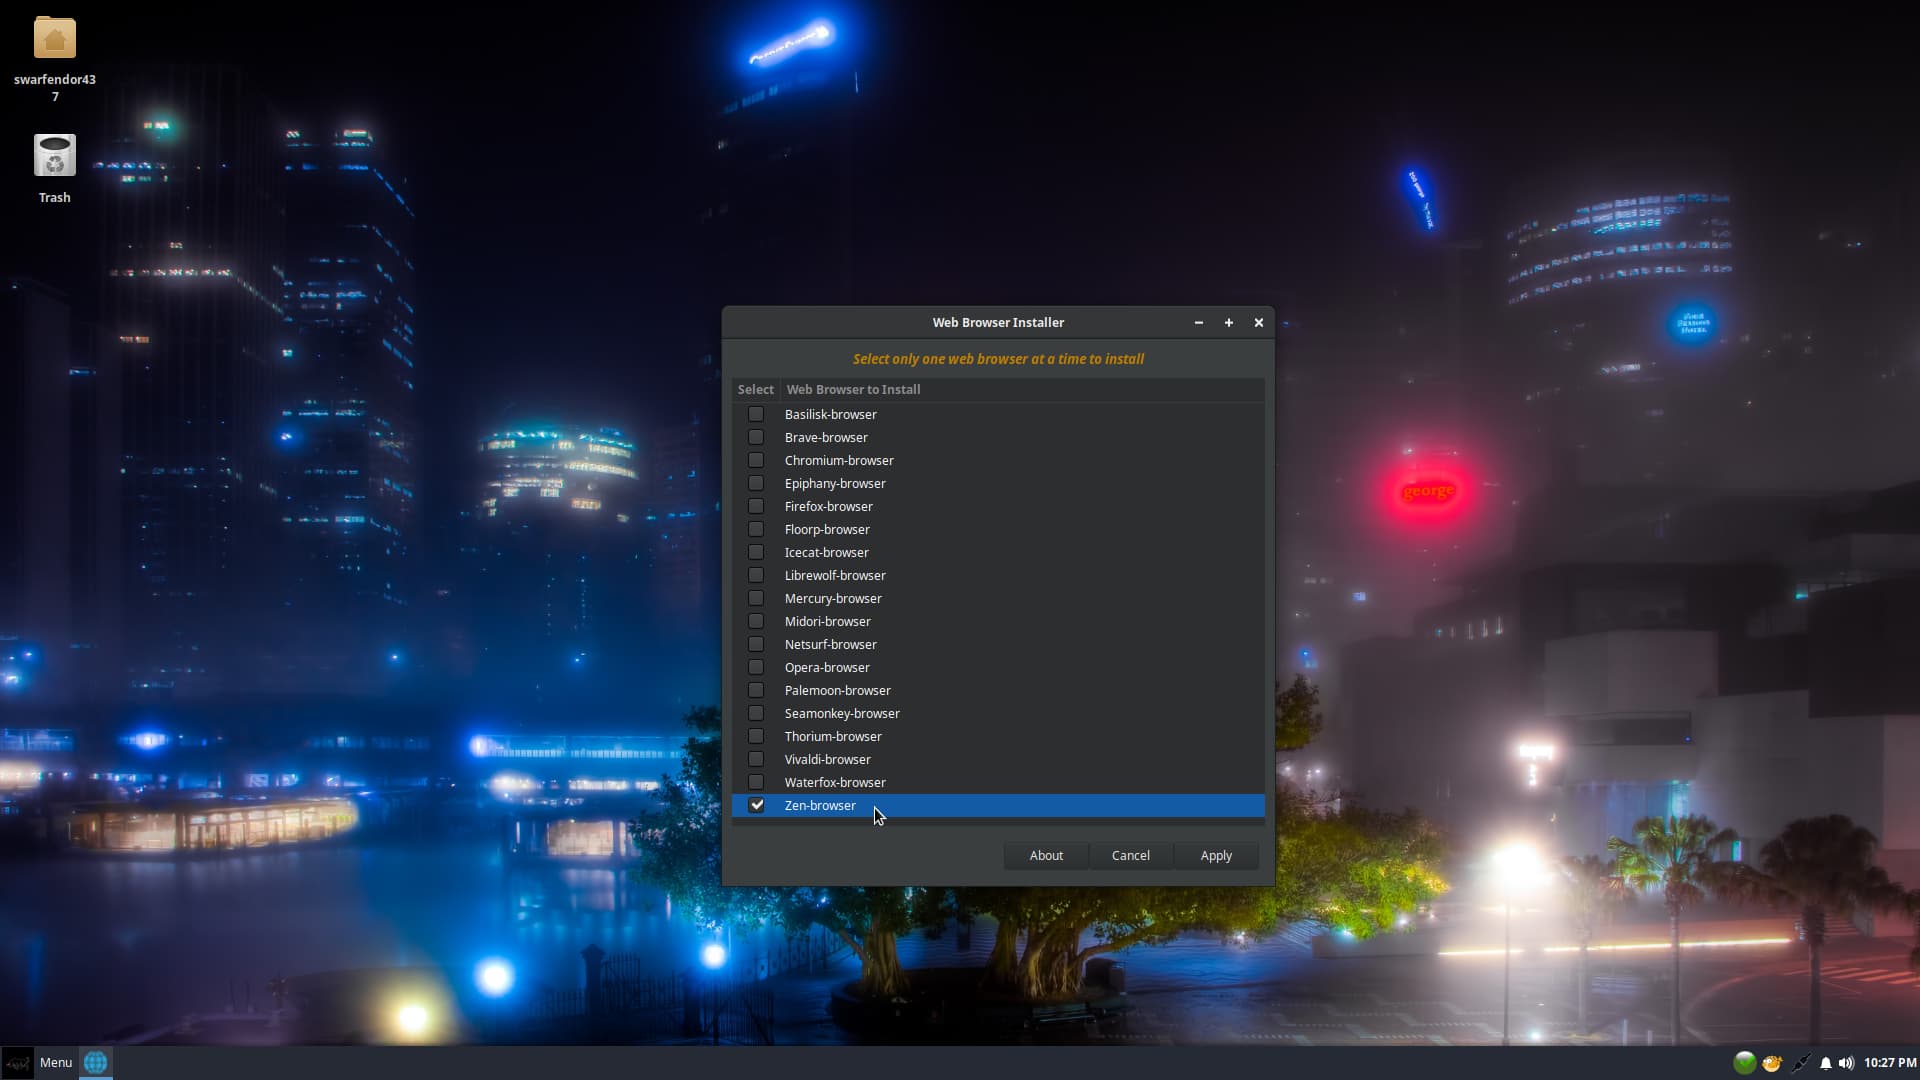Screen dimensions: 1920x1080
Task: Maximize the Web Browser Installer window
Action: pos(1228,322)
